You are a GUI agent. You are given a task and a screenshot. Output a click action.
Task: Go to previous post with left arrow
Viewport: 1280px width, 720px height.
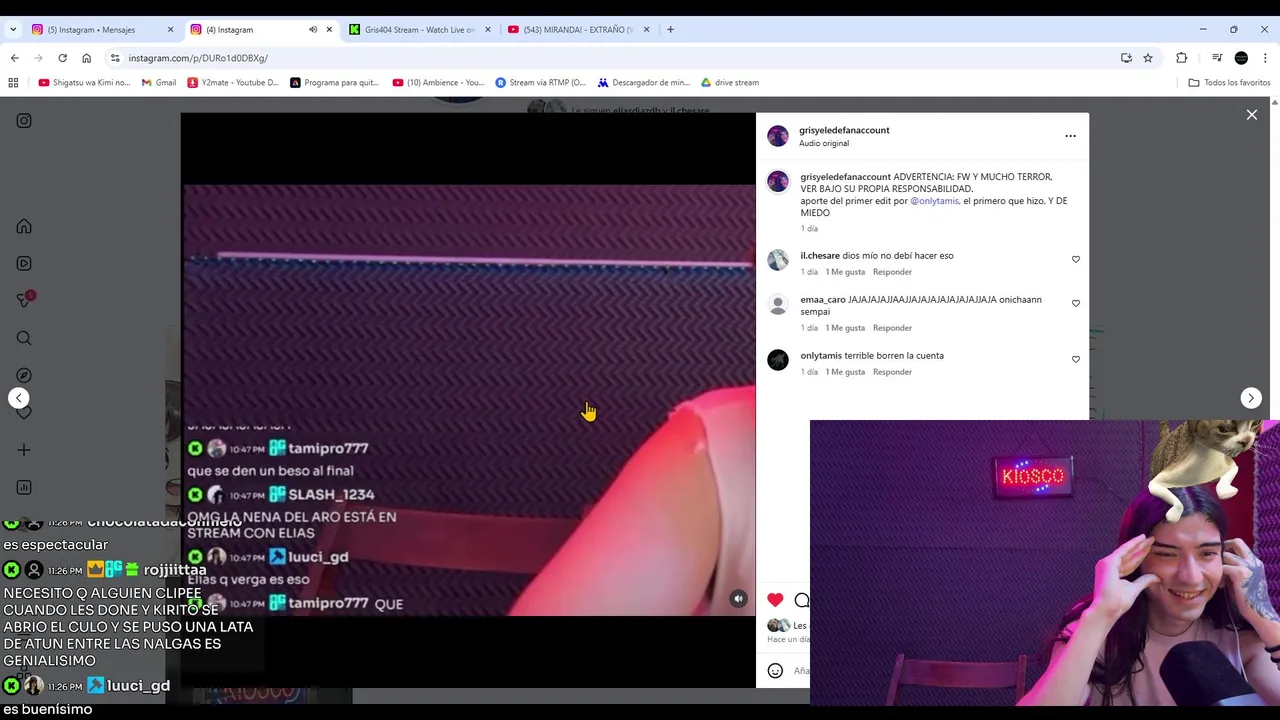tap(19, 398)
